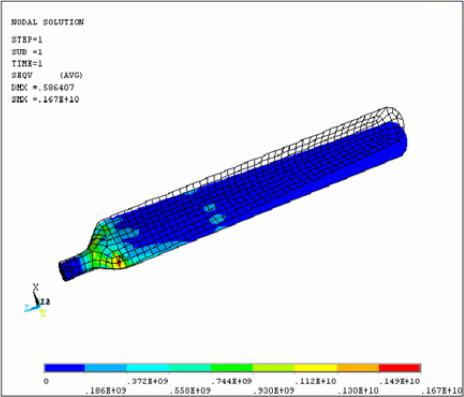
Task: Click the .744E+09 legend value
Action: pos(231,381)
